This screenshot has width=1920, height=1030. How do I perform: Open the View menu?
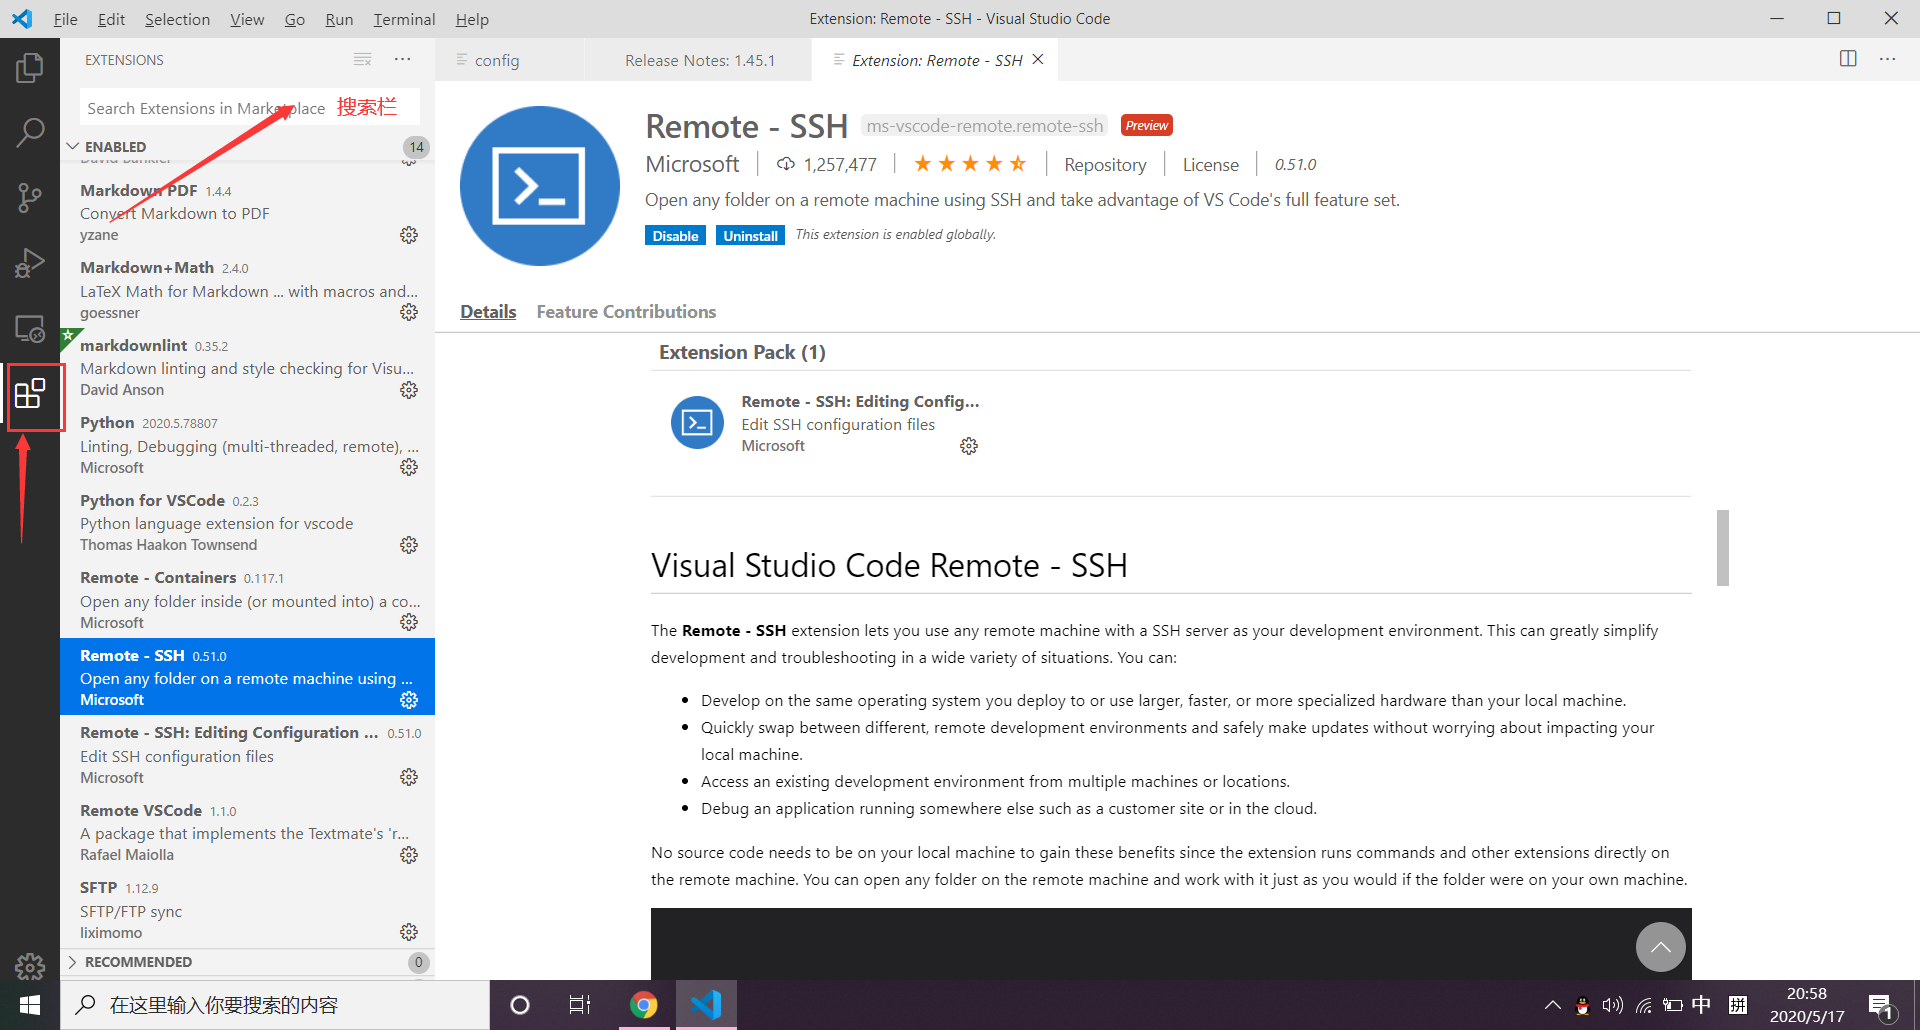pos(247,19)
